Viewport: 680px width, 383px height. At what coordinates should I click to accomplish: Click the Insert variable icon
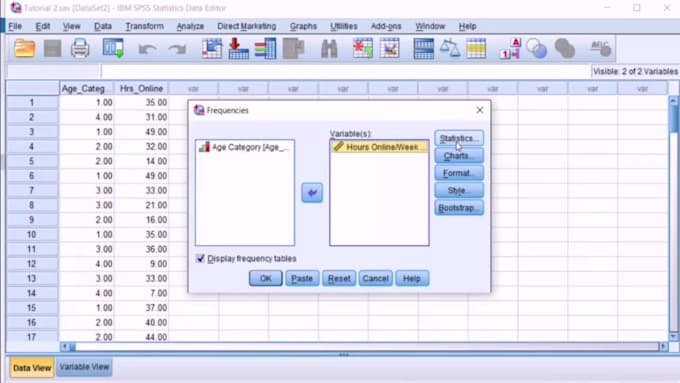pyautogui.click(x=389, y=48)
